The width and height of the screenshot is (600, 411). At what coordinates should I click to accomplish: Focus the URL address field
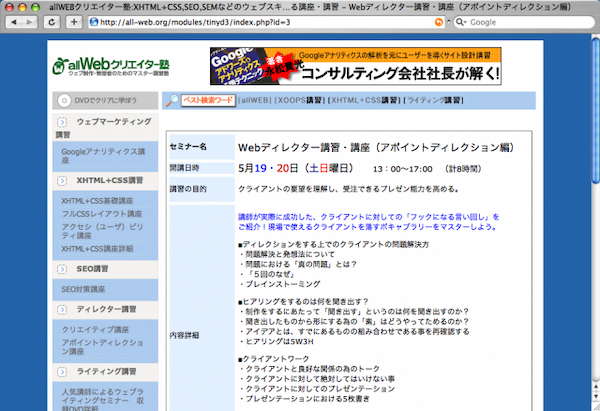267,22
